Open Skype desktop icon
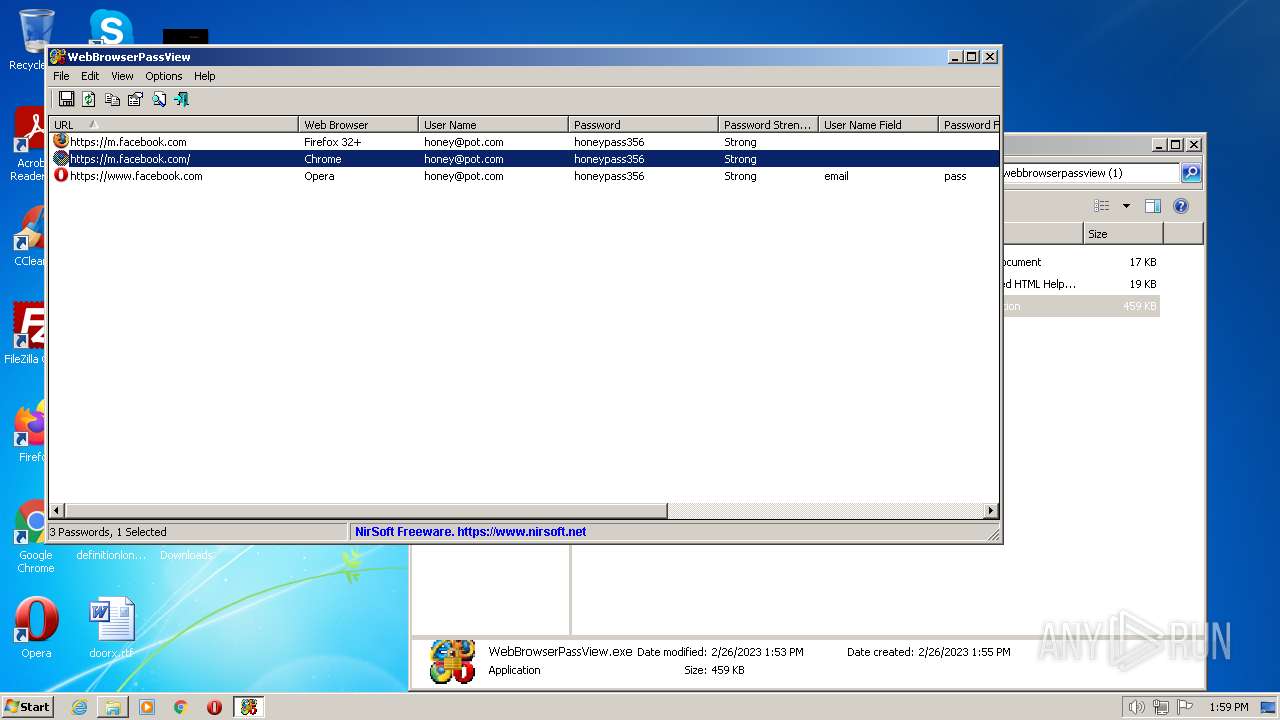 click(111, 26)
